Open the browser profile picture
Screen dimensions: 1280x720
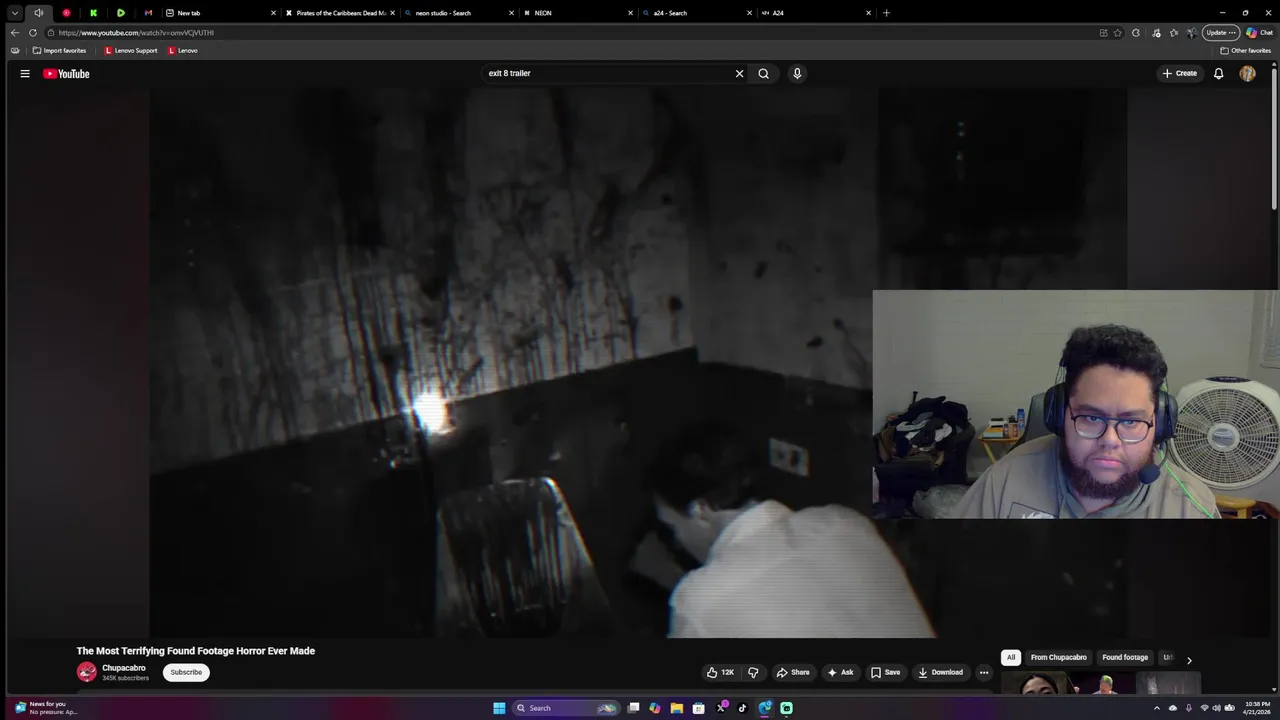click(1192, 32)
